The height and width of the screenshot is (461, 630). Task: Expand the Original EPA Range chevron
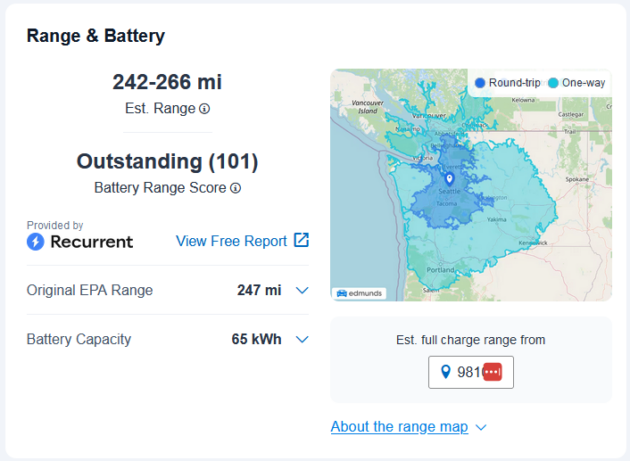click(x=302, y=290)
